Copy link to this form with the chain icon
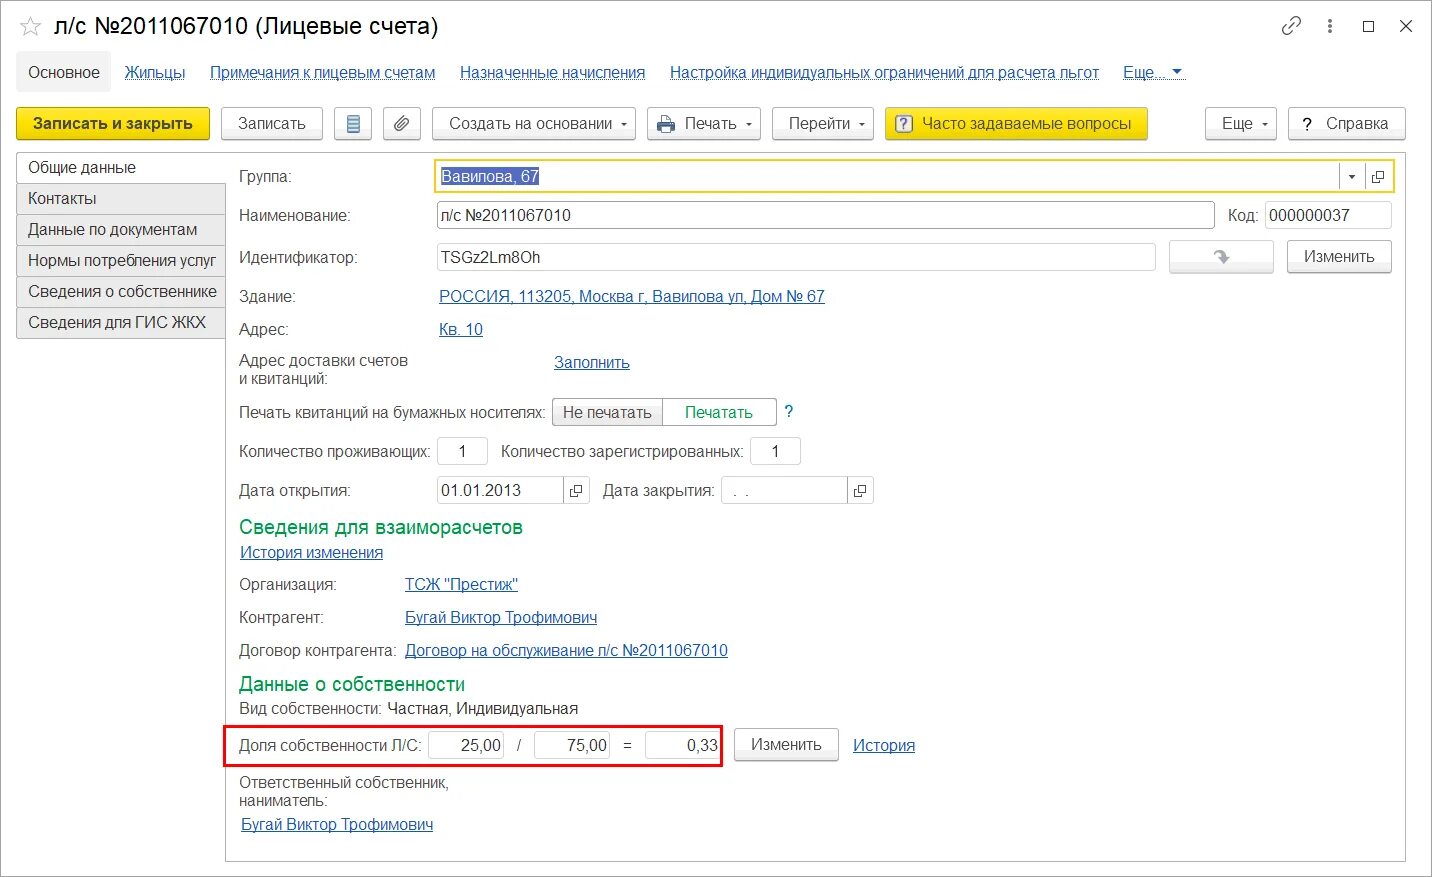This screenshot has width=1432, height=877. coord(1291,26)
